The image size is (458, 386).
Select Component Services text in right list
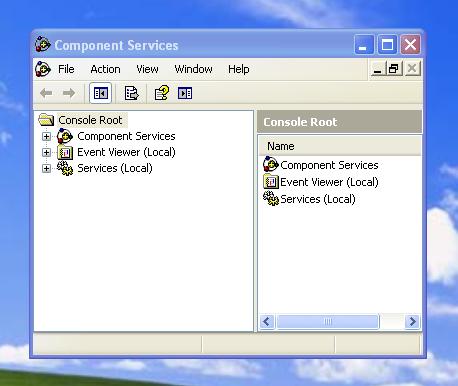coord(329,165)
